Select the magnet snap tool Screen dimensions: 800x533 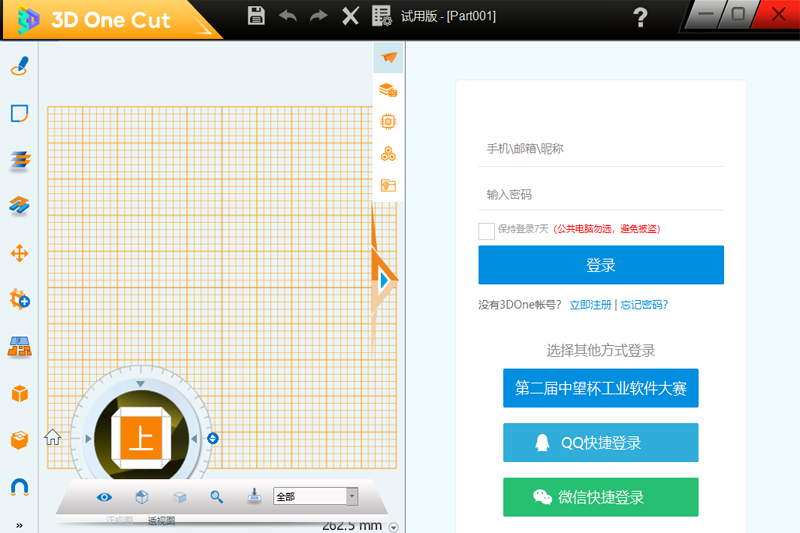[x=19, y=487]
